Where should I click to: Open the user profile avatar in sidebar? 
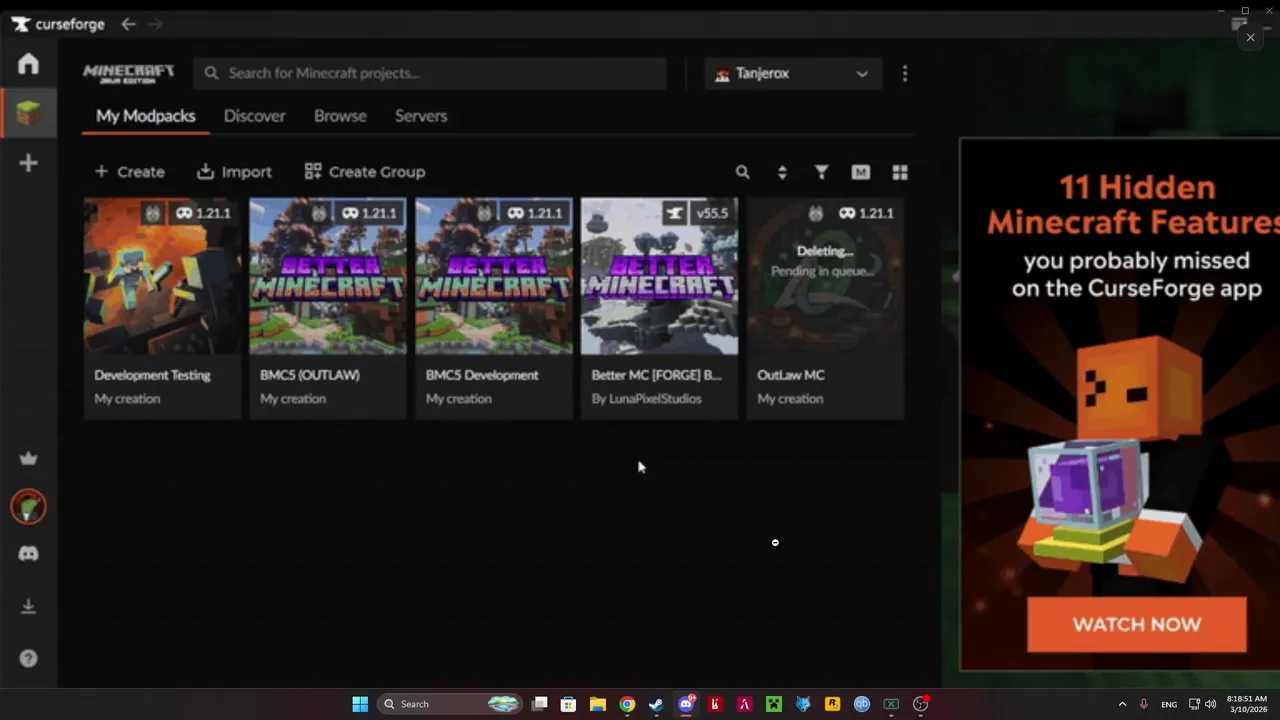pyautogui.click(x=28, y=507)
